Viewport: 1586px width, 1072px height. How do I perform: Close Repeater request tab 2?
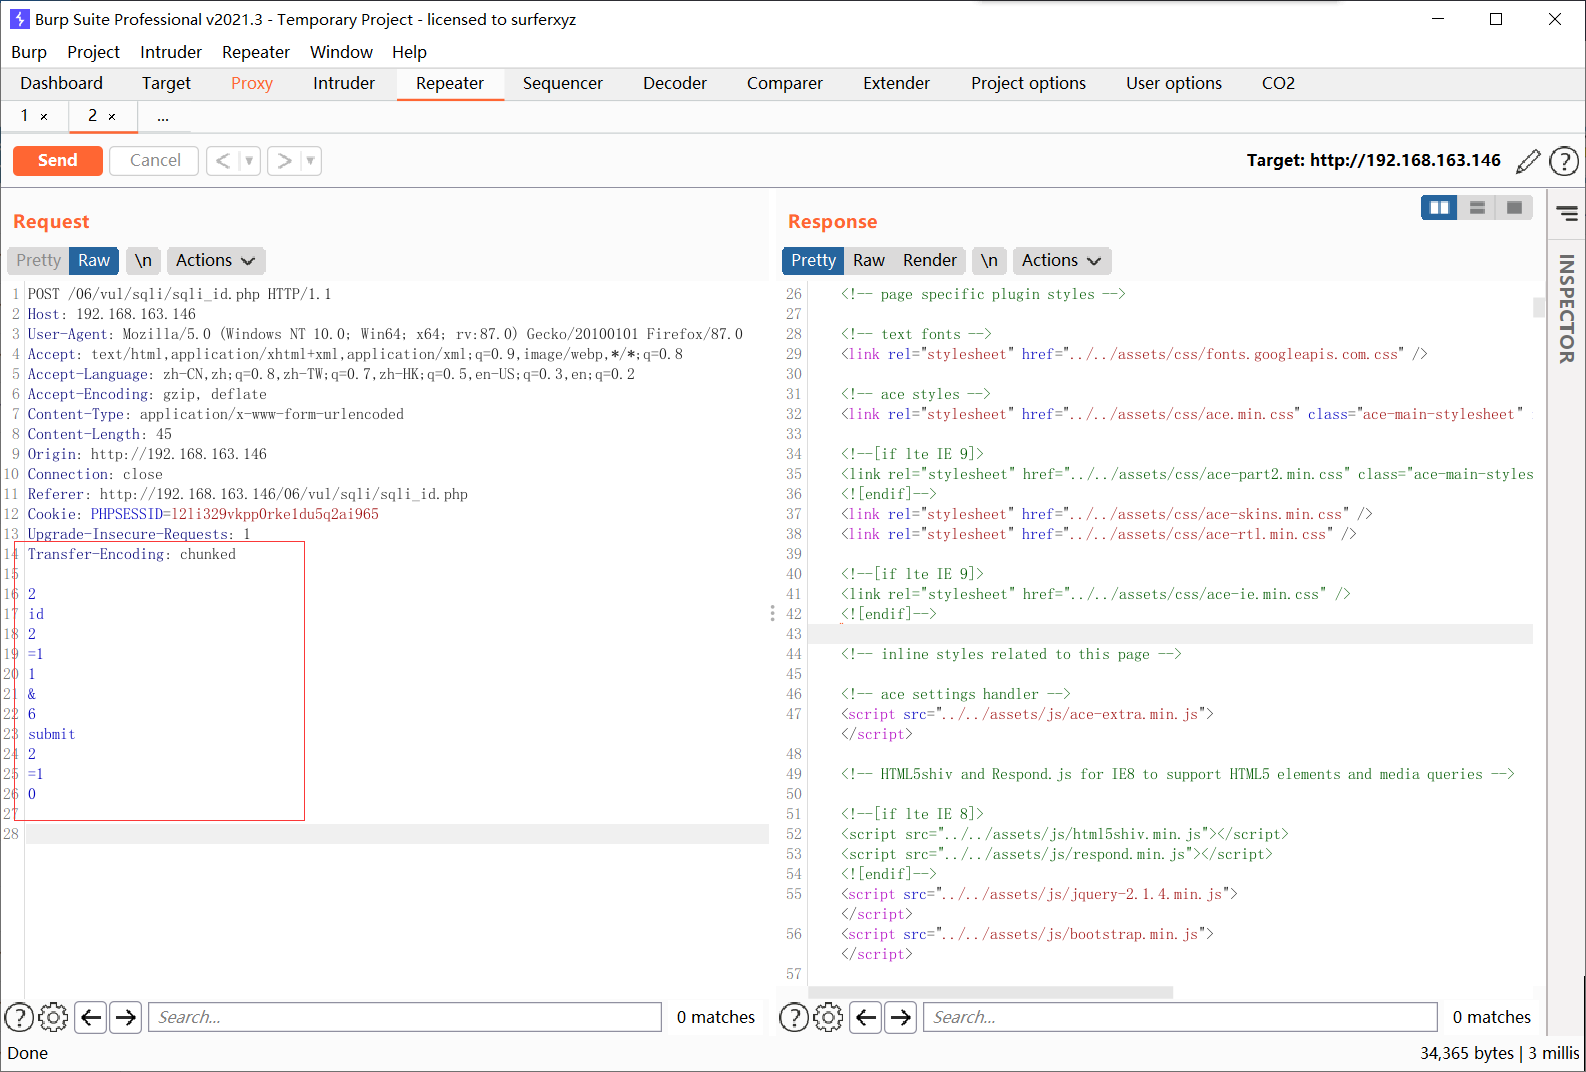click(x=112, y=117)
